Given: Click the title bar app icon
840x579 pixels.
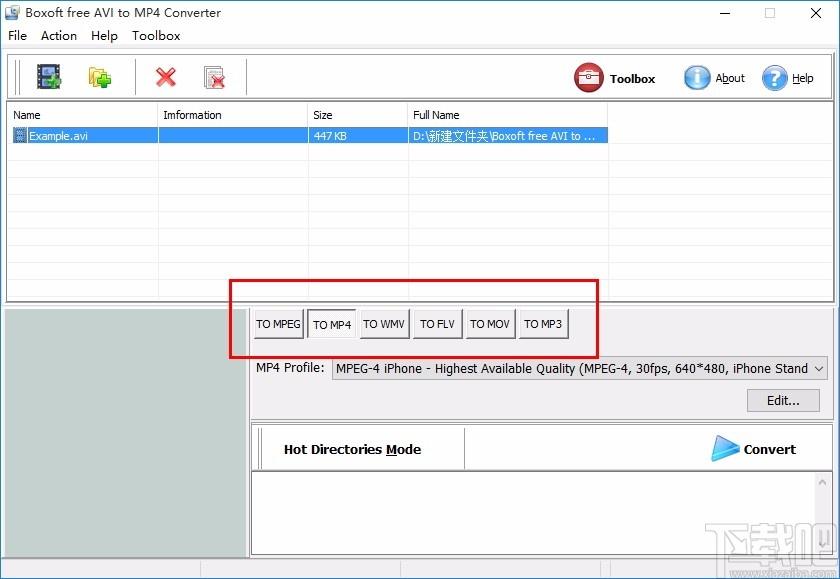Looking at the screenshot, I should pos(12,12).
